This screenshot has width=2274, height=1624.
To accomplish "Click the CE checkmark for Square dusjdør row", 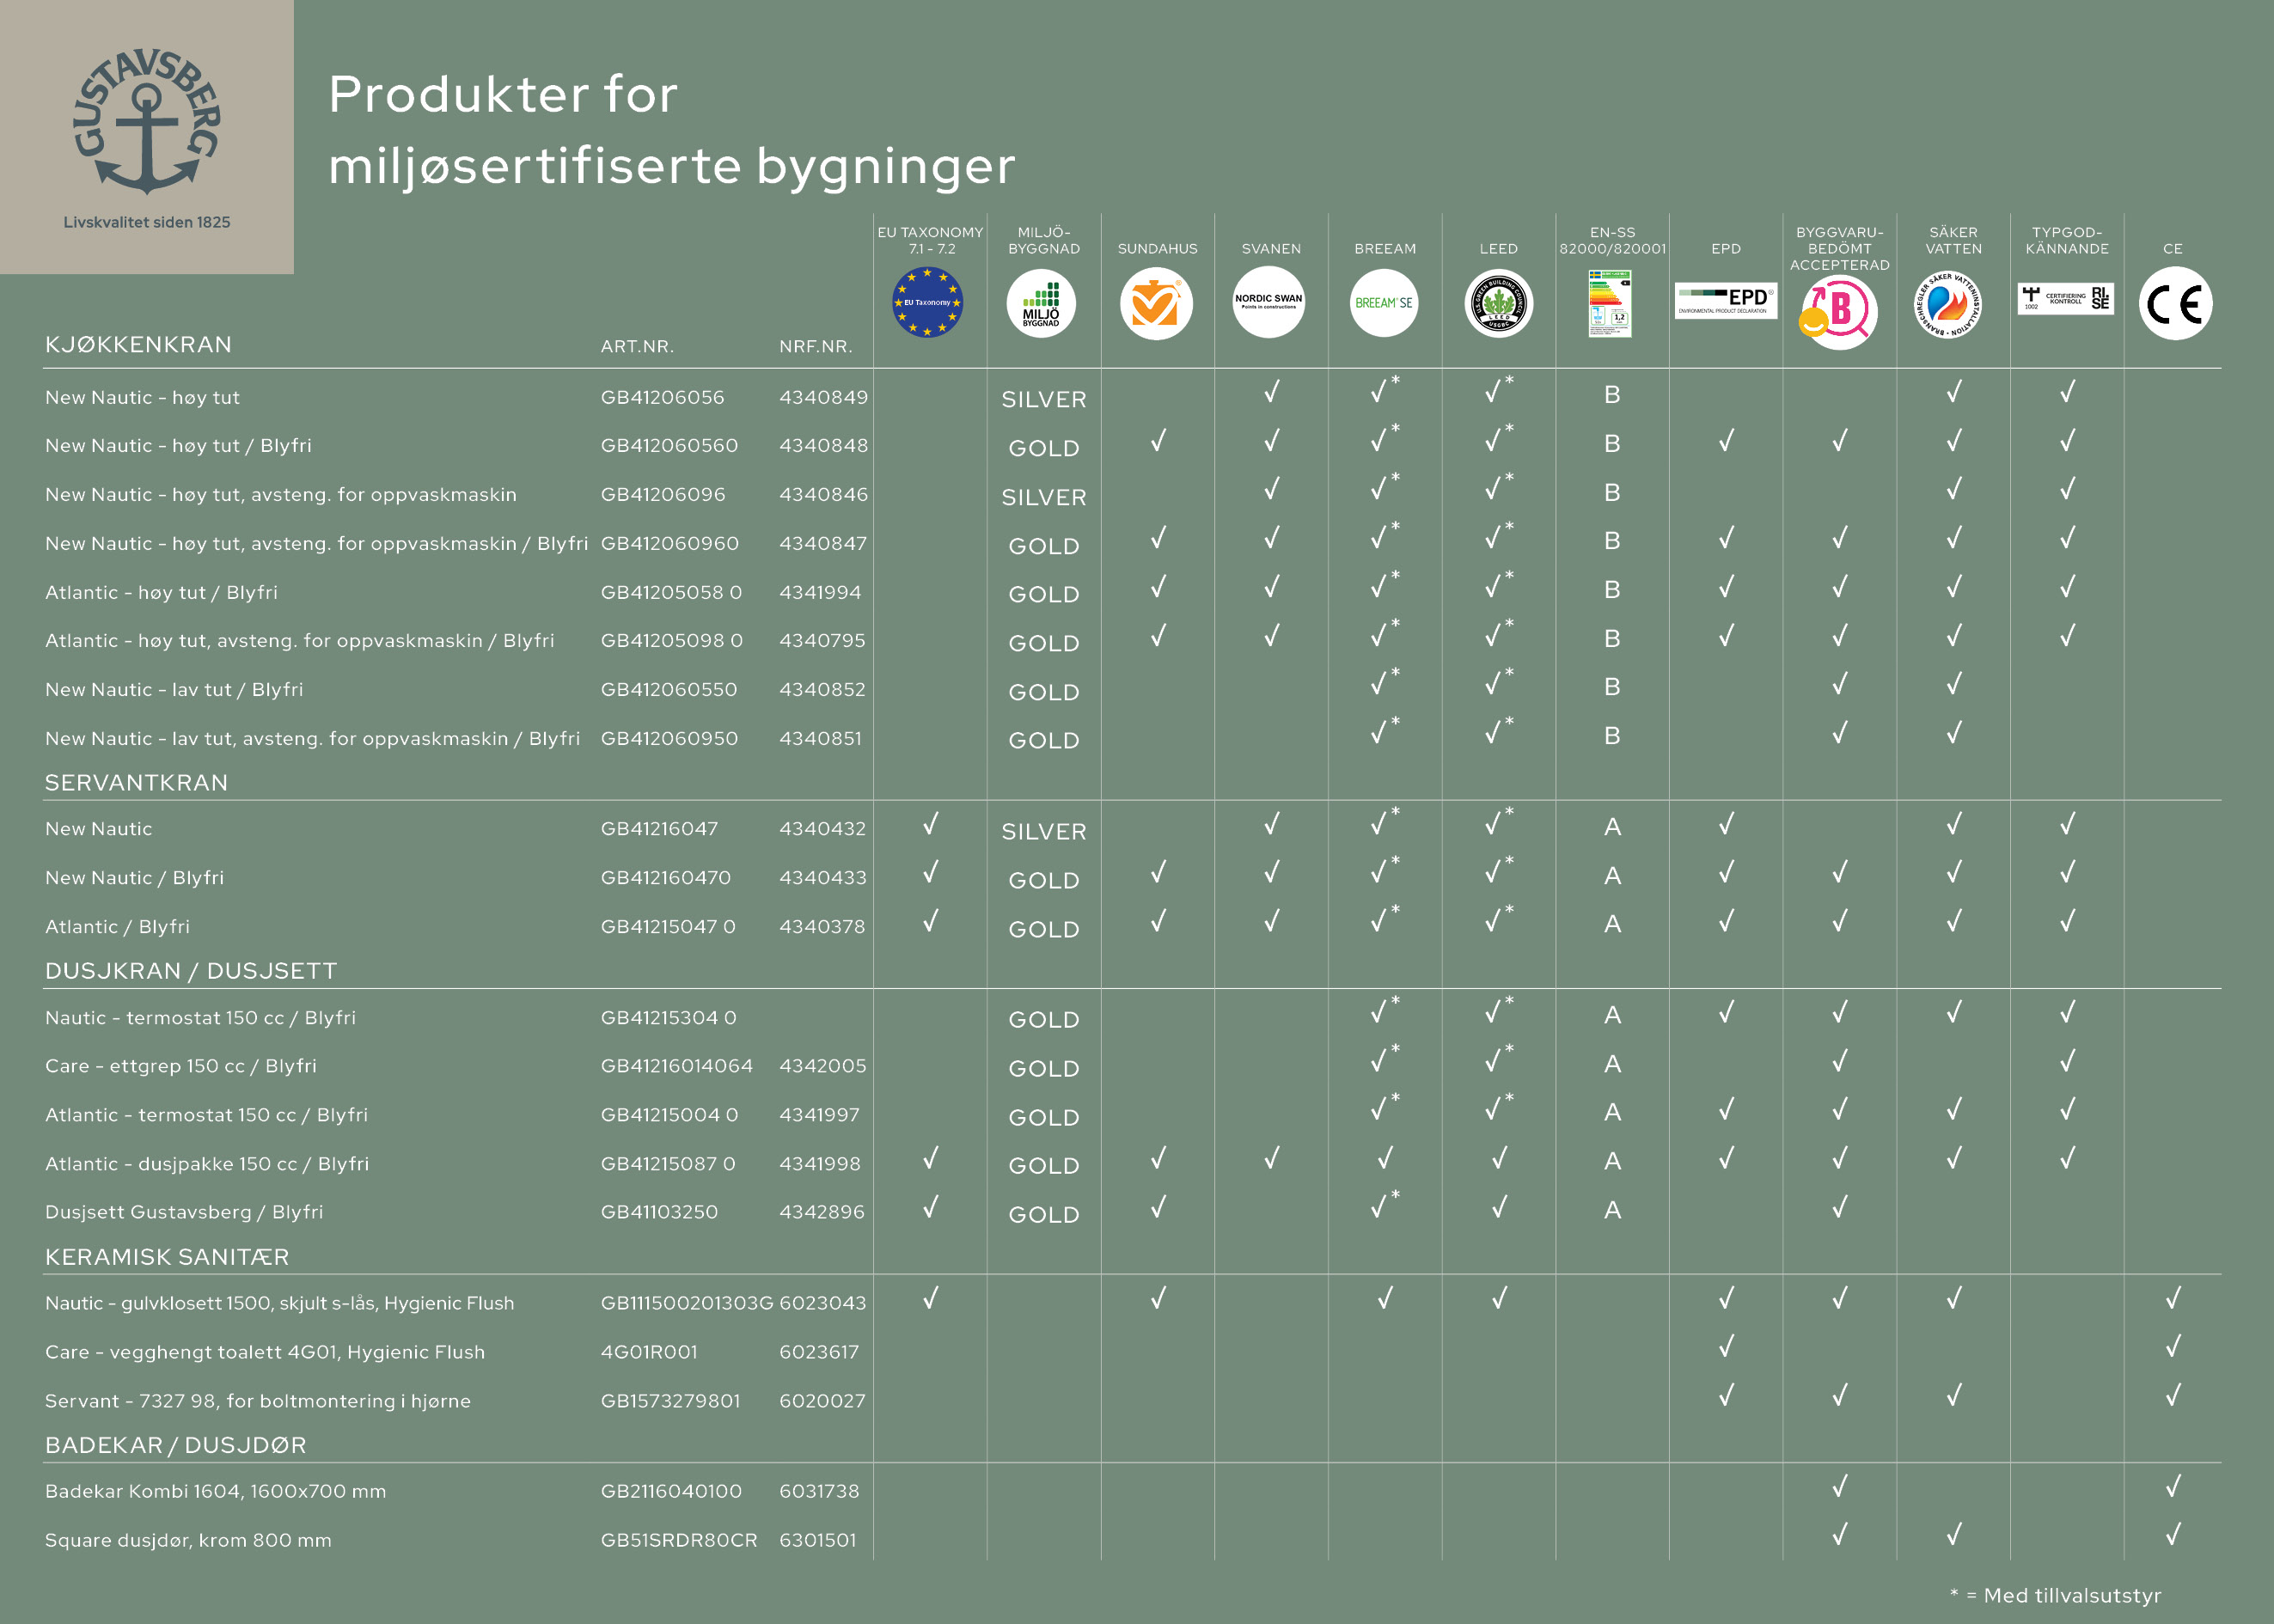I will (2173, 1533).
